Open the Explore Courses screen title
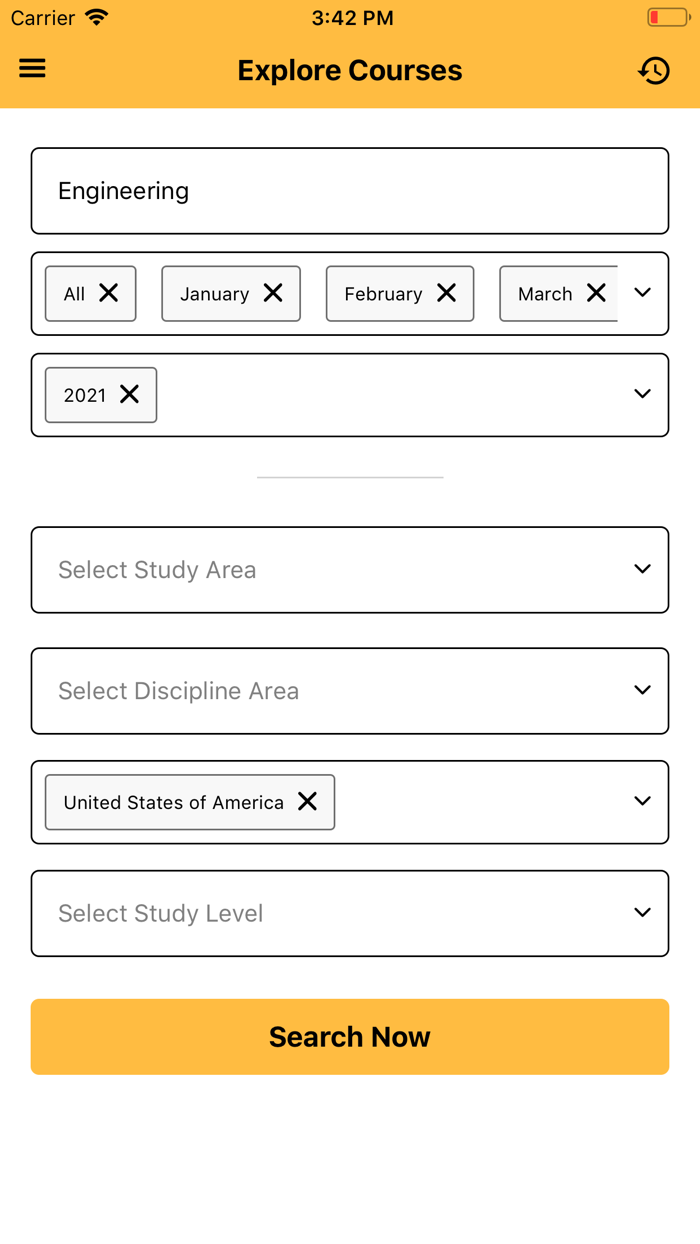 [349, 70]
